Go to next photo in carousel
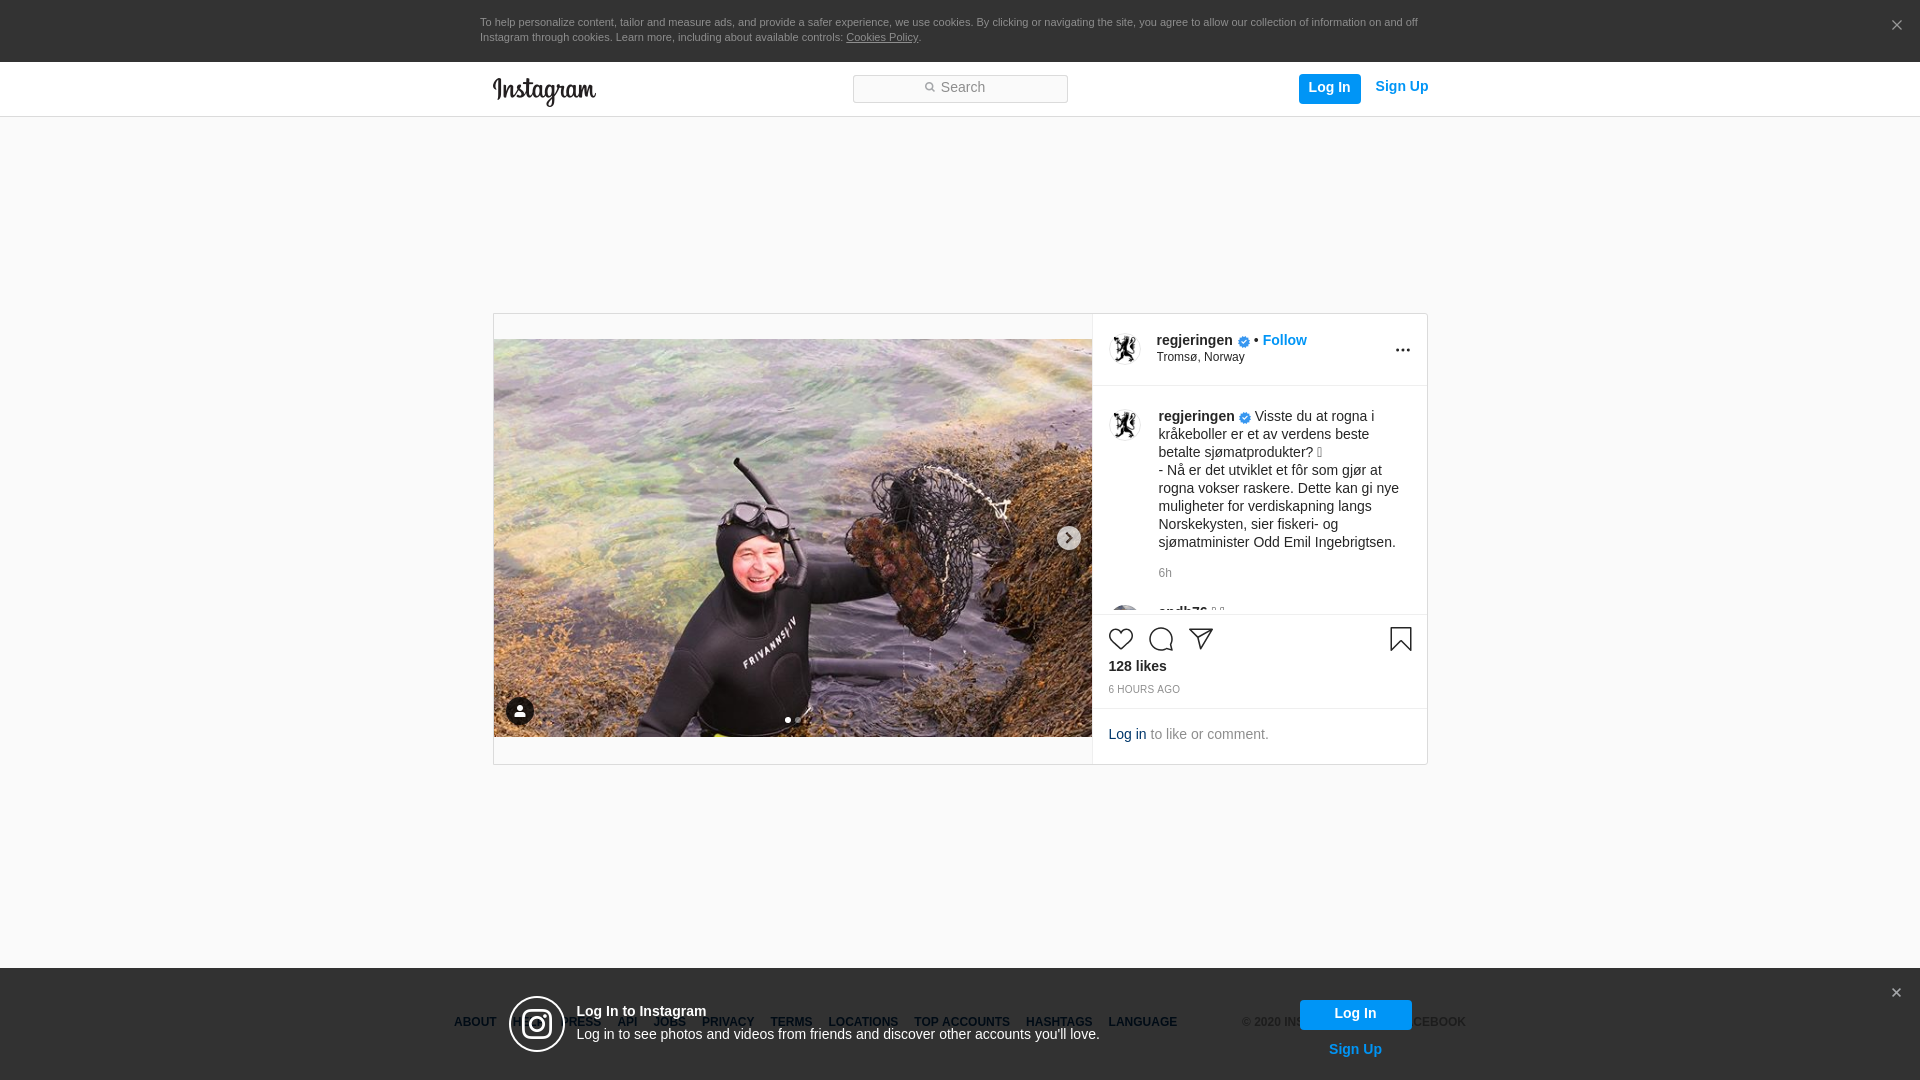 coord(1068,538)
